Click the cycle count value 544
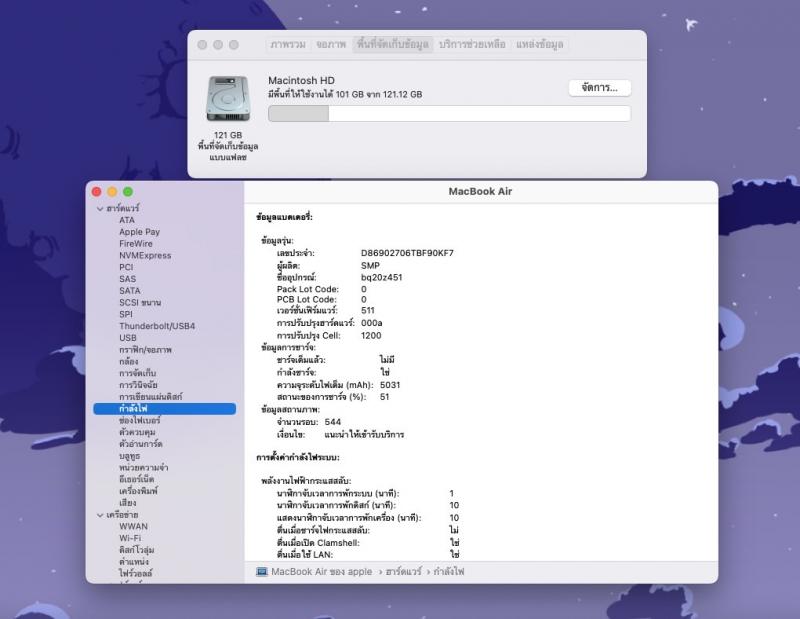This screenshot has width=800, height=619. [x=333, y=422]
